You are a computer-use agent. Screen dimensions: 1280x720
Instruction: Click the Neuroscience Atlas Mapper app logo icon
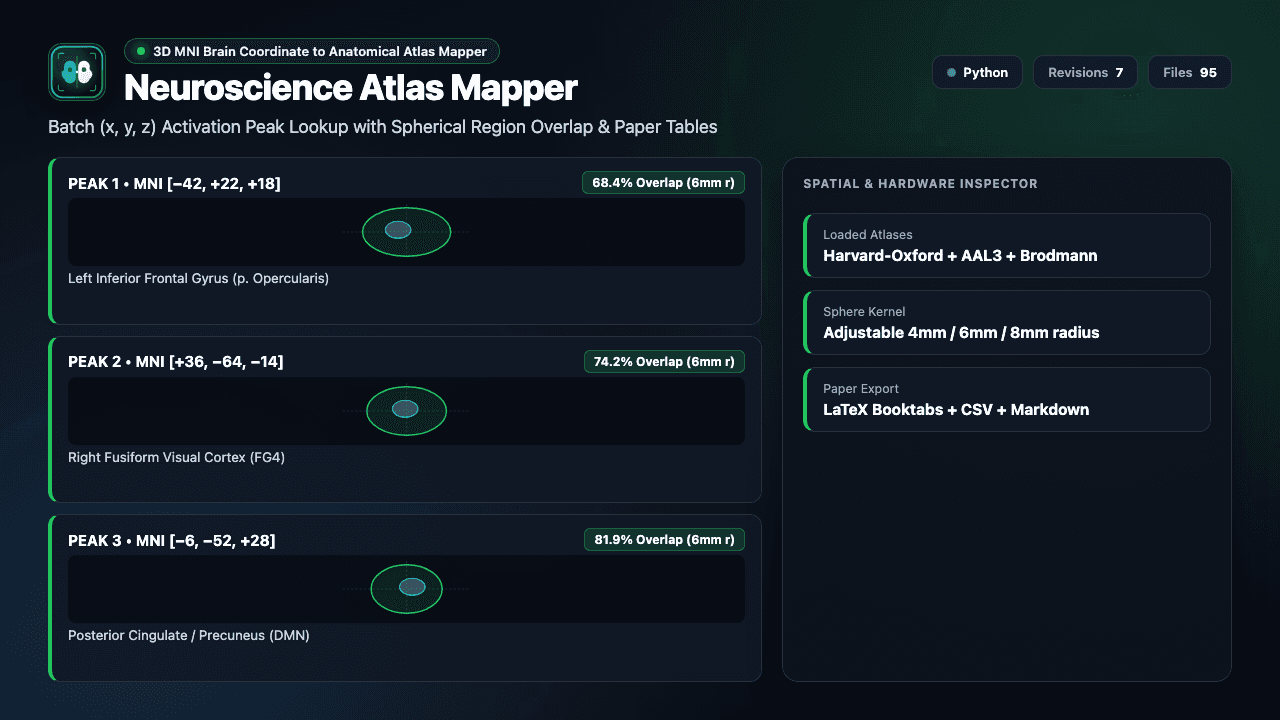click(77, 72)
